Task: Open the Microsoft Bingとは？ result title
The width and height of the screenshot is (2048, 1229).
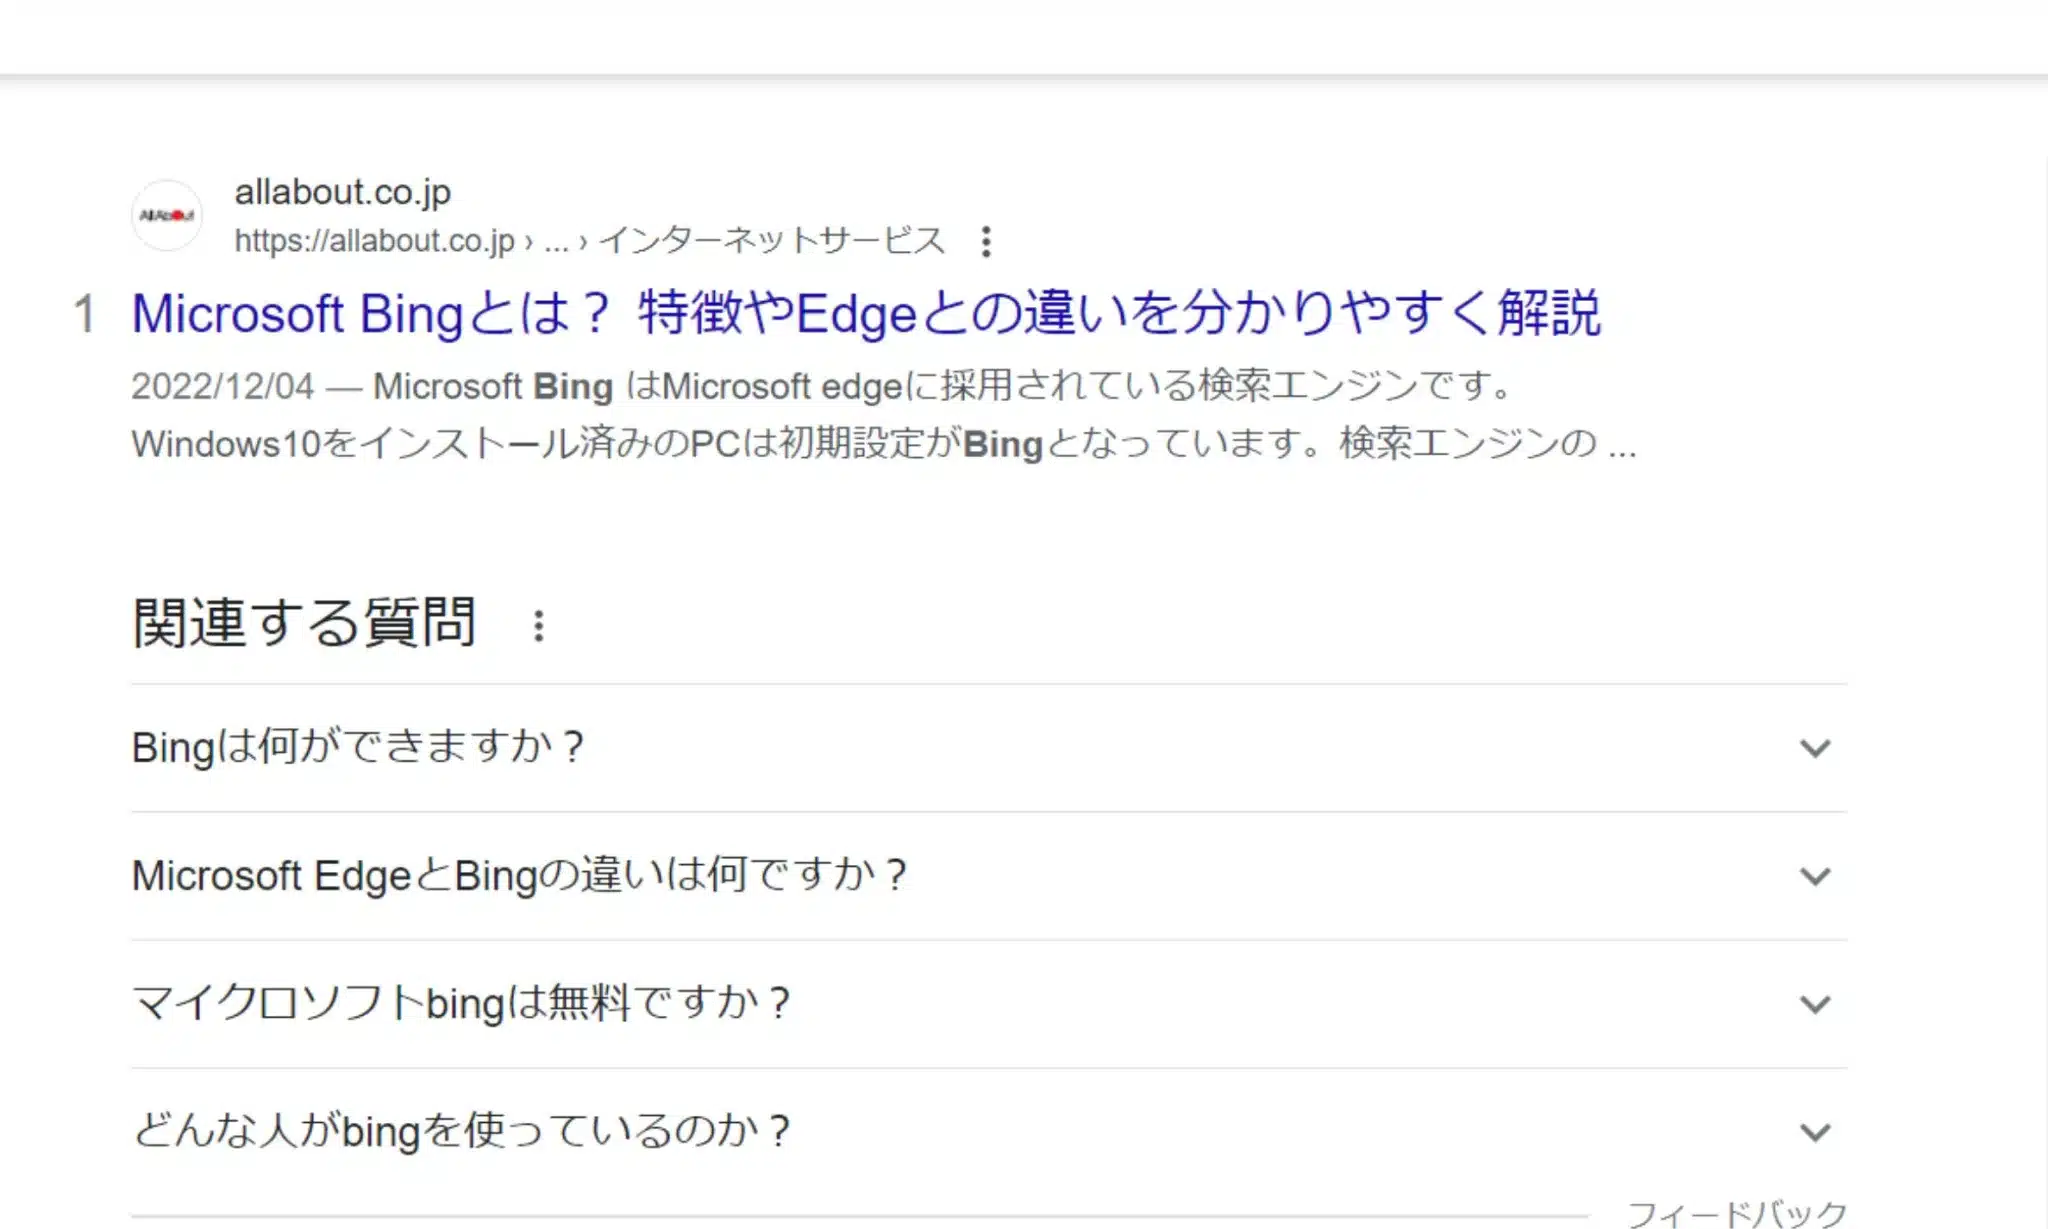Action: click(866, 313)
